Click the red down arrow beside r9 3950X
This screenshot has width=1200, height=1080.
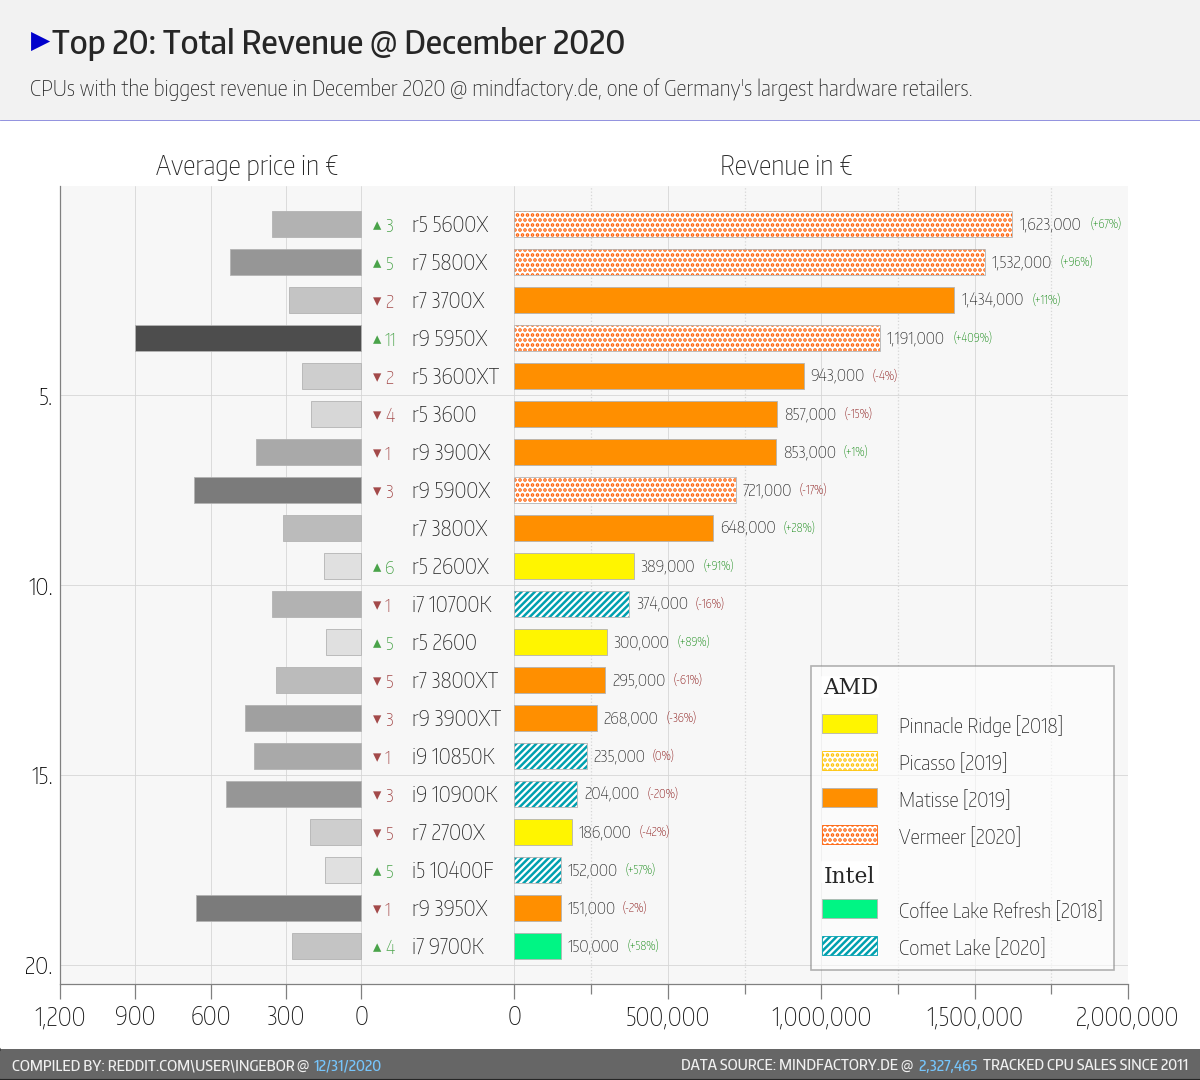pos(377,909)
